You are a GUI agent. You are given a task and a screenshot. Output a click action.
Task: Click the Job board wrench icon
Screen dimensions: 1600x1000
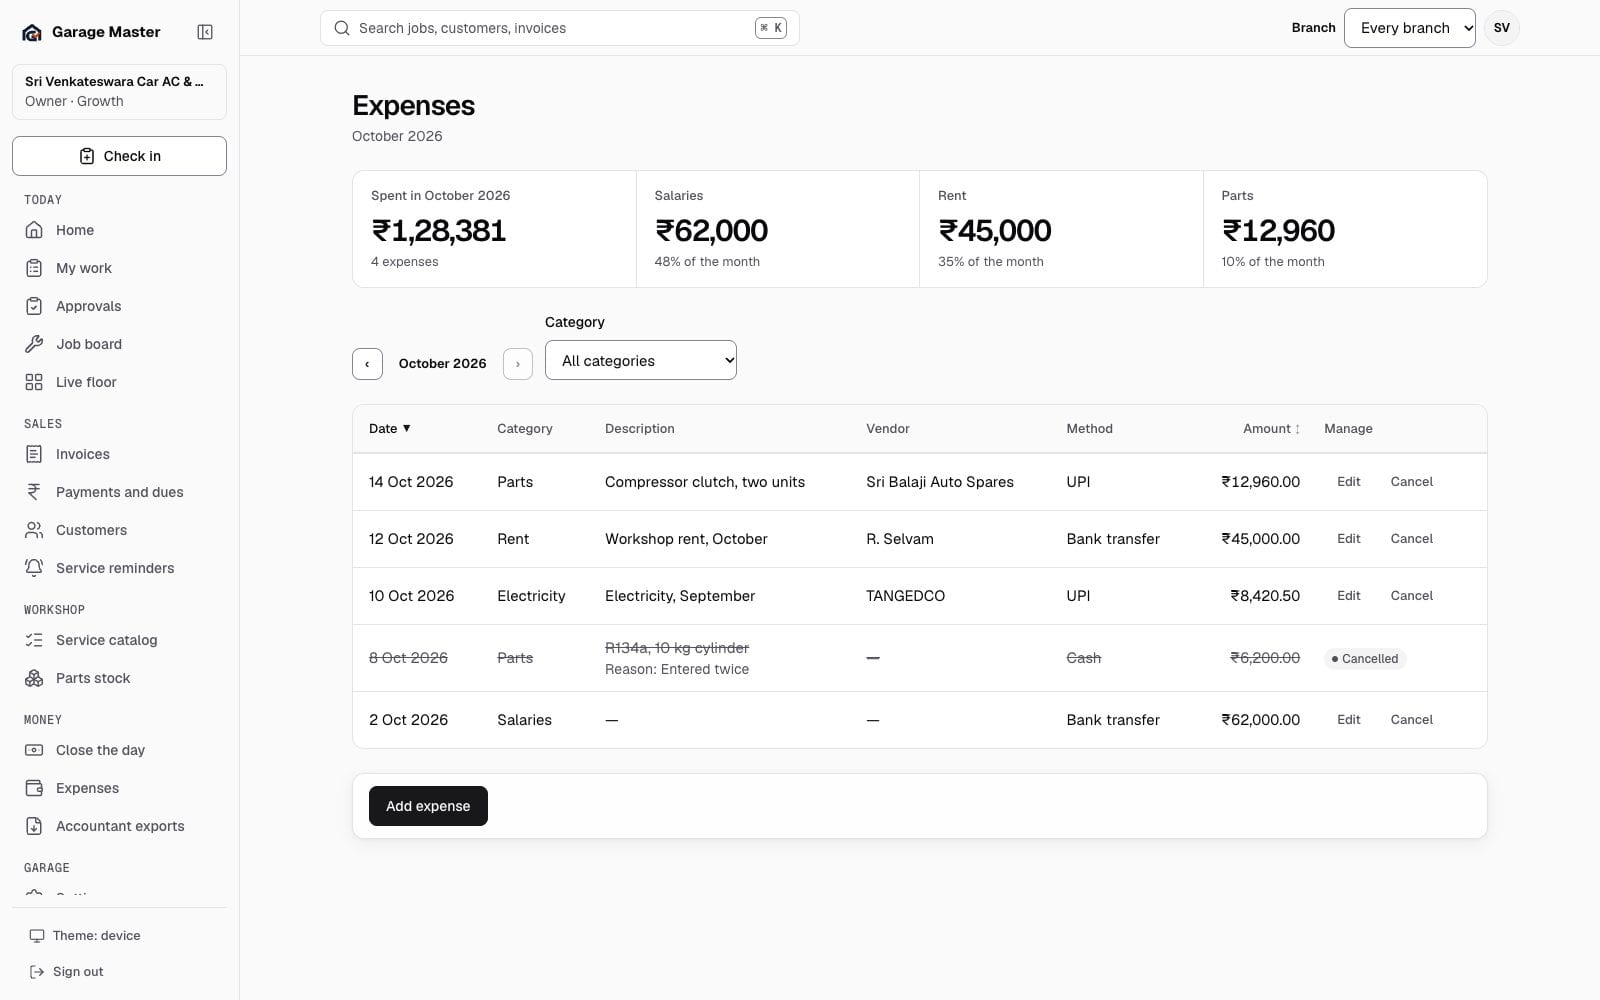pyautogui.click(x=34, y=344)
